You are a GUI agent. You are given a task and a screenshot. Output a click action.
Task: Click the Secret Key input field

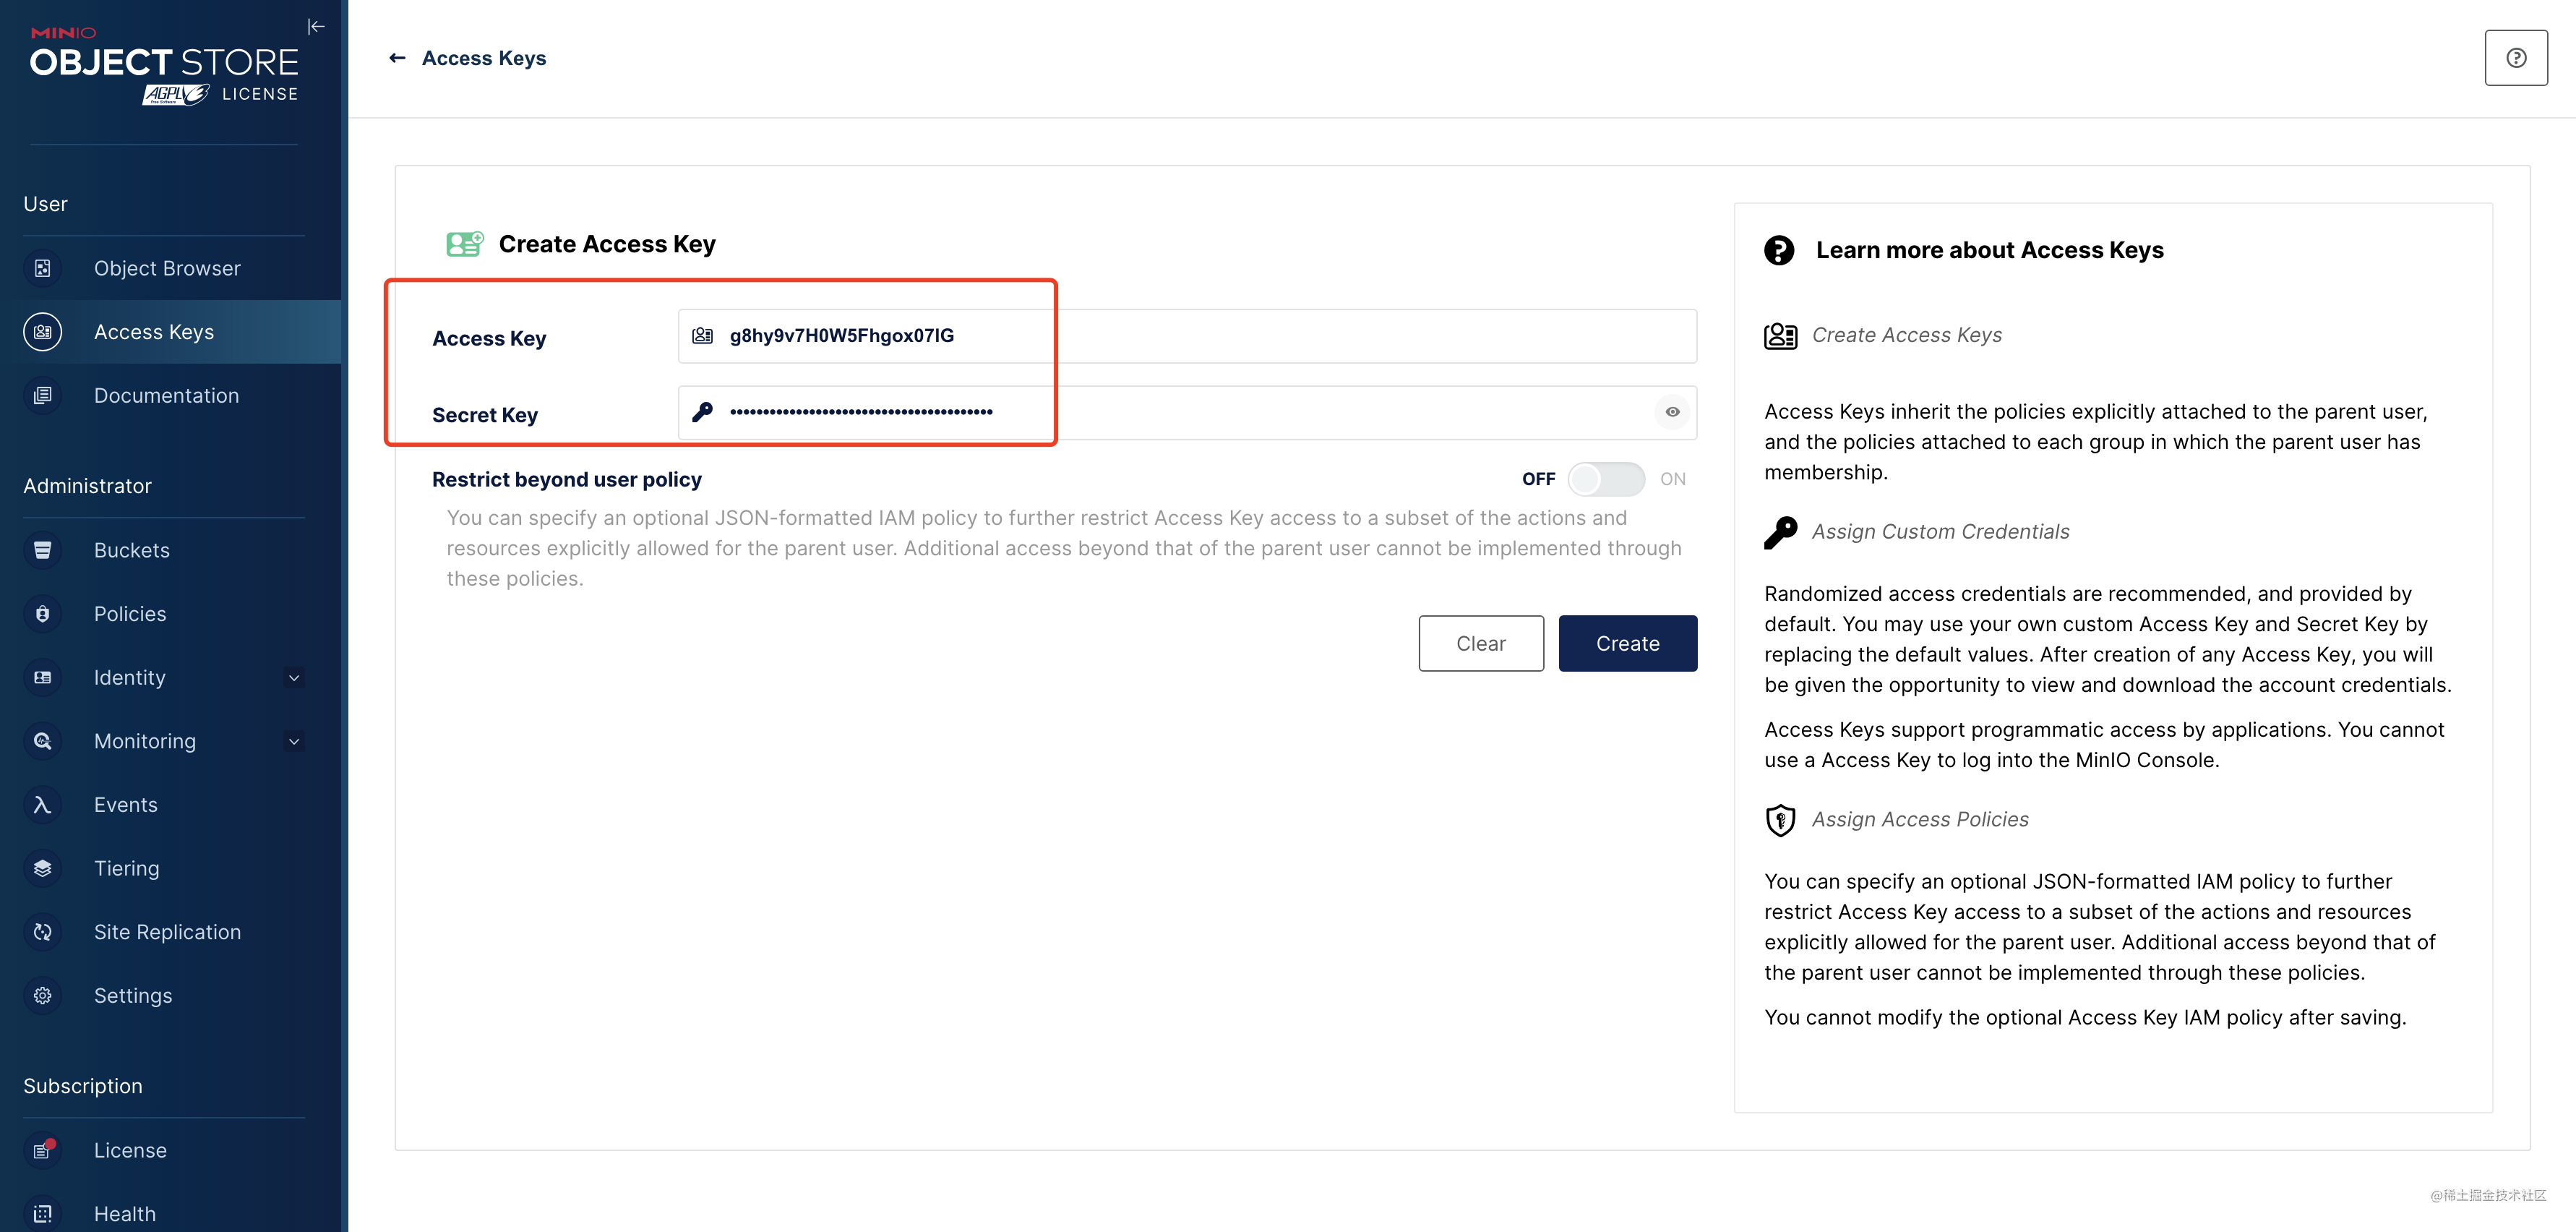(x=1187, y=412)
